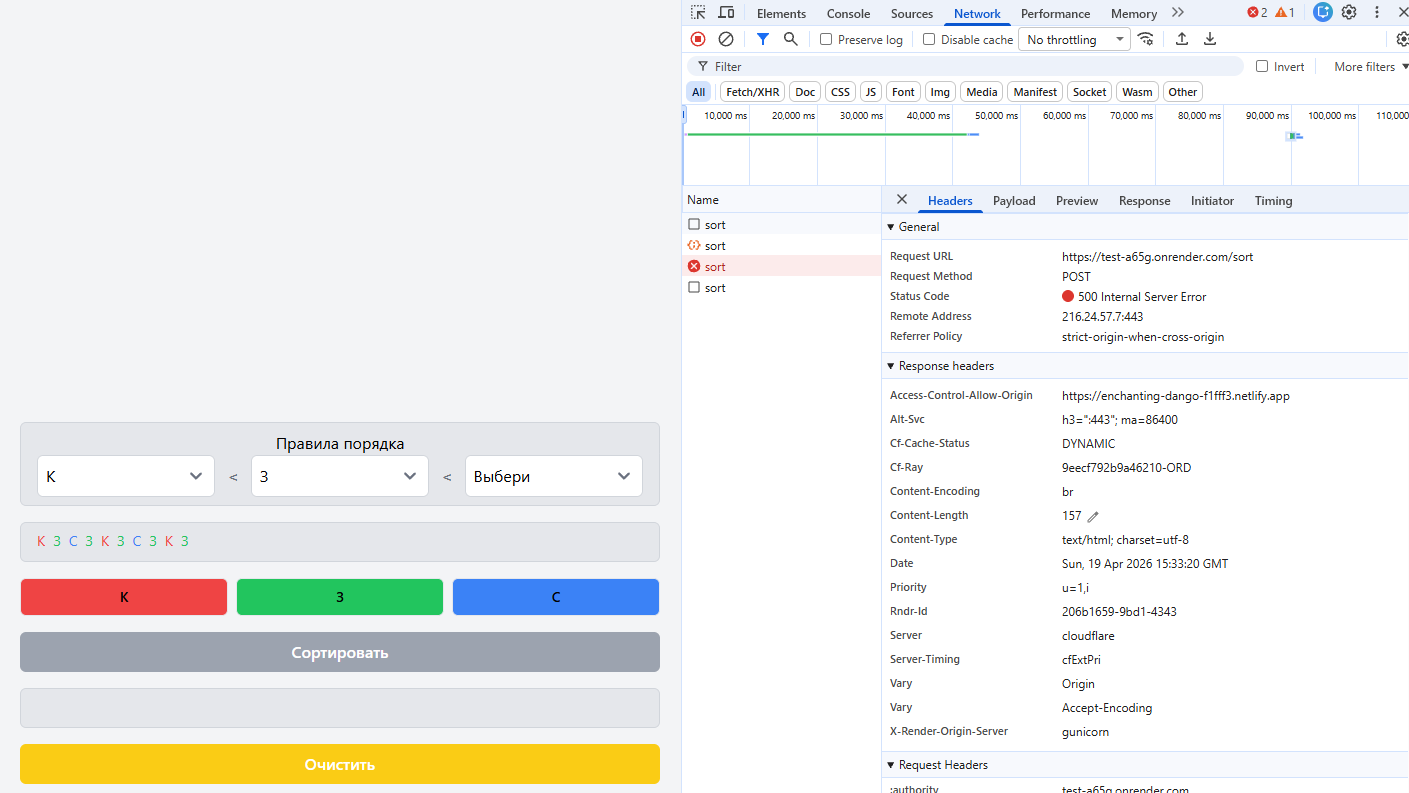Check the Disable cache option
Viewport: 1409px width, 793px height.
pos(929,40)
